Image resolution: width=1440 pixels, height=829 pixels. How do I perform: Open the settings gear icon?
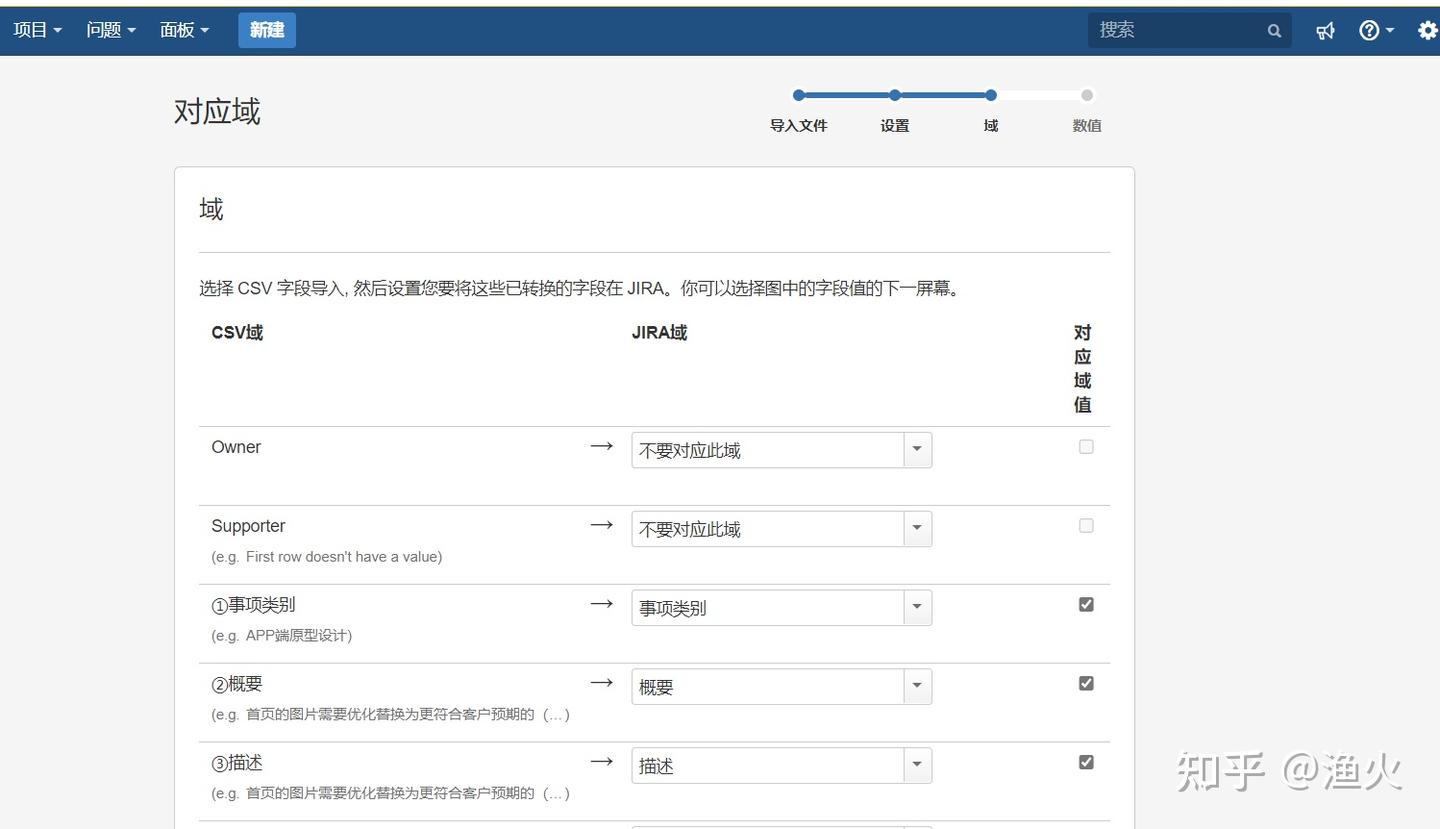tap(1427, 31)
